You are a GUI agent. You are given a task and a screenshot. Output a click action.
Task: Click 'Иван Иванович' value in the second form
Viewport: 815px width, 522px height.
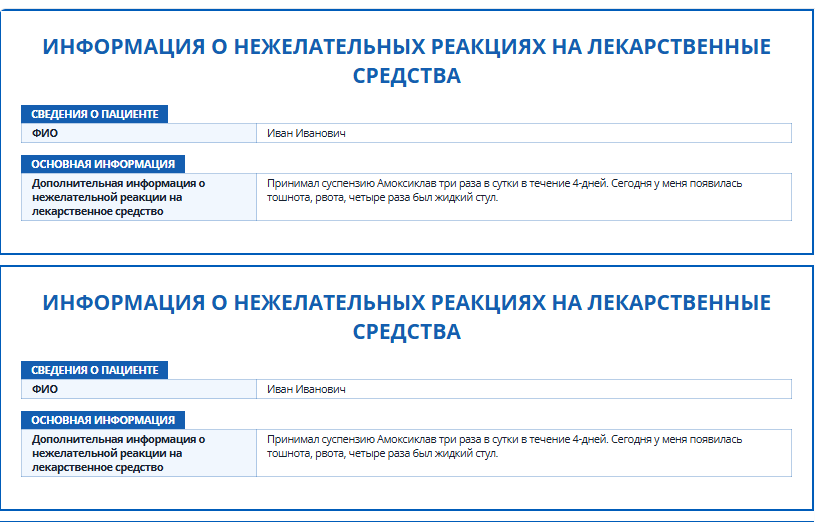306,389
